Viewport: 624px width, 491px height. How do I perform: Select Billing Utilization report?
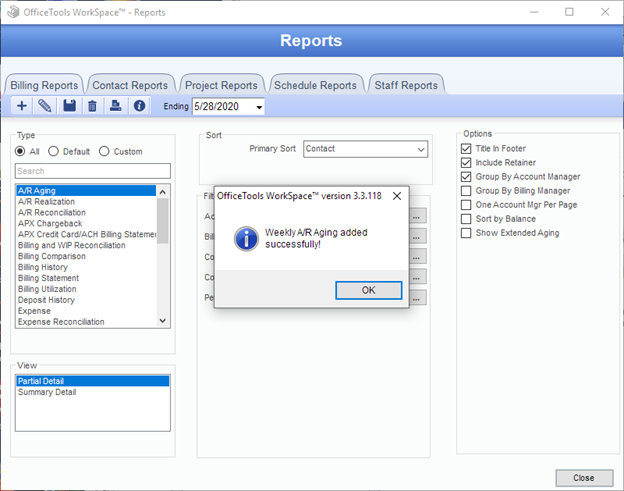pos(86,289)
